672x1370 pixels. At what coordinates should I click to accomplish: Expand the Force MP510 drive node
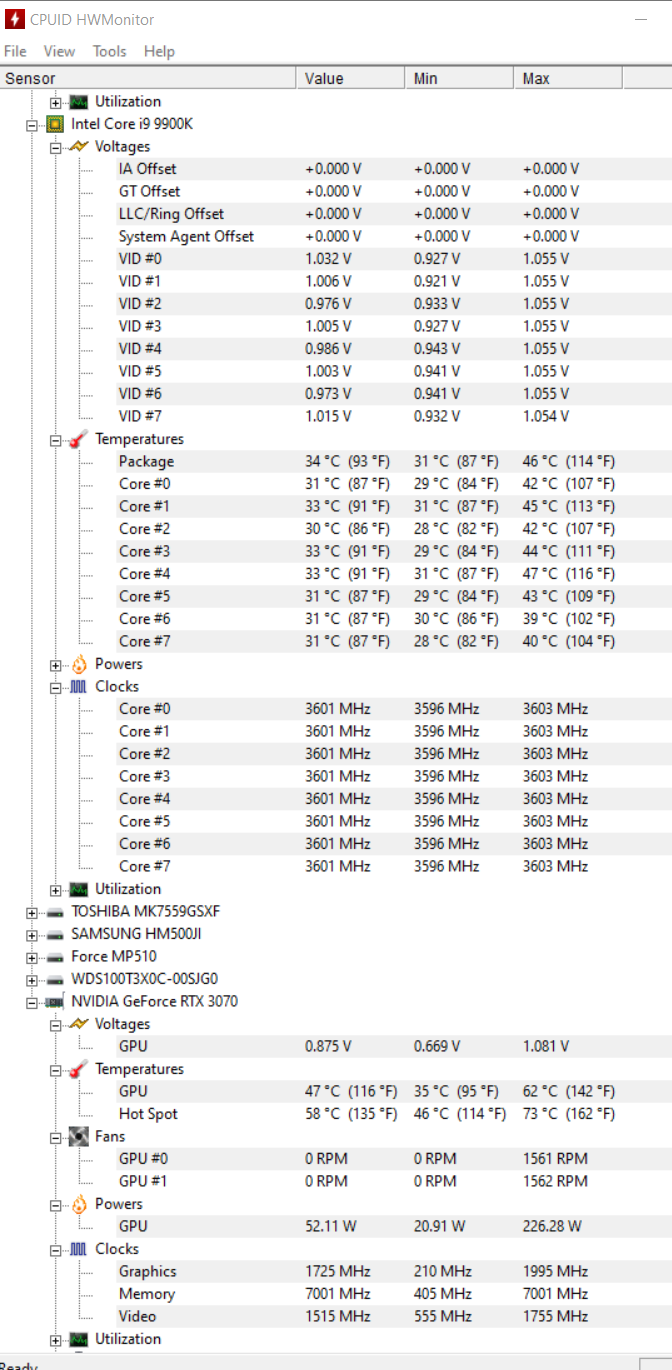click(31, 956)
